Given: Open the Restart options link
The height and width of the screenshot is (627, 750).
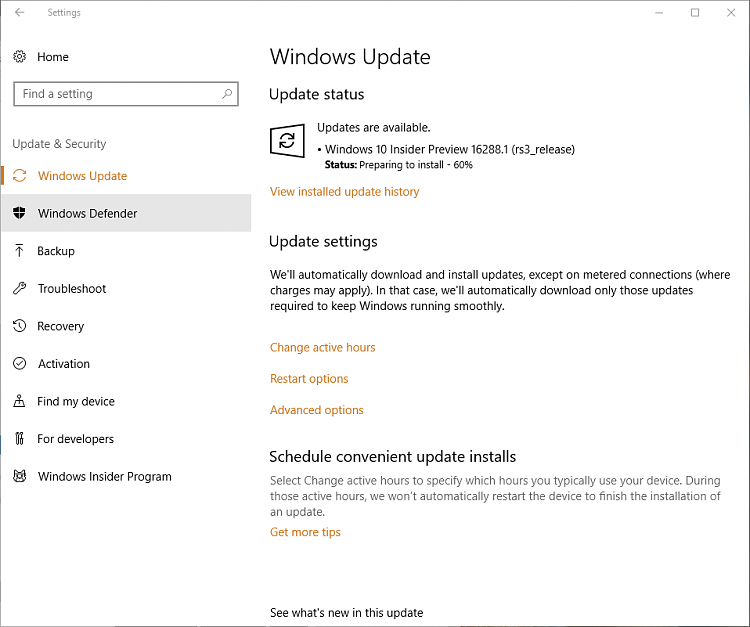Looking at the screenshot, I should (x=309, y=379).
